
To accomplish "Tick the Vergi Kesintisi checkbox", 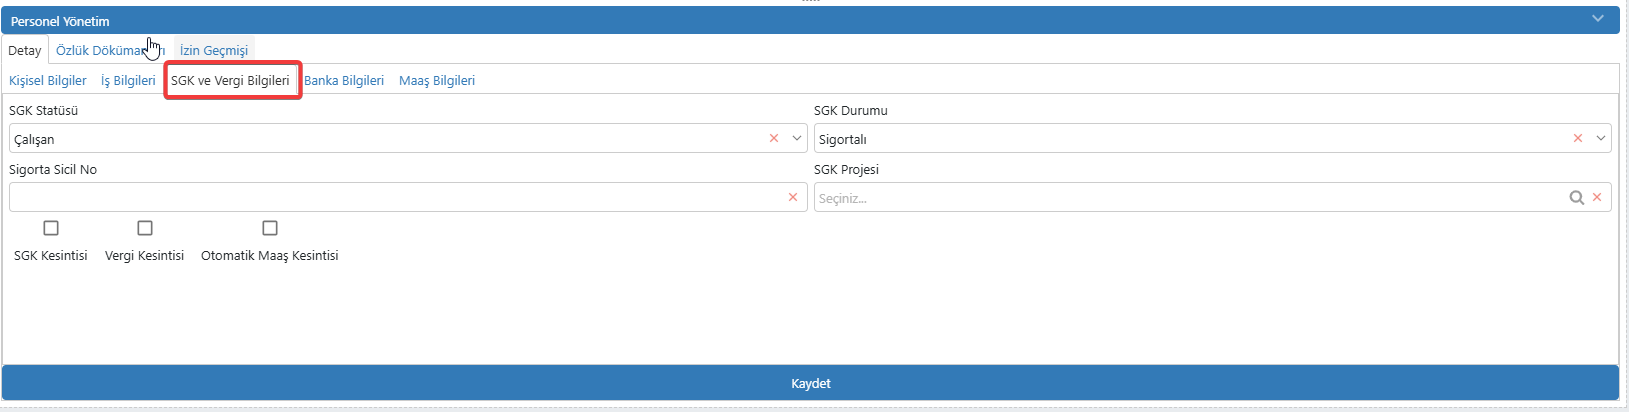I will coord(145,228).
